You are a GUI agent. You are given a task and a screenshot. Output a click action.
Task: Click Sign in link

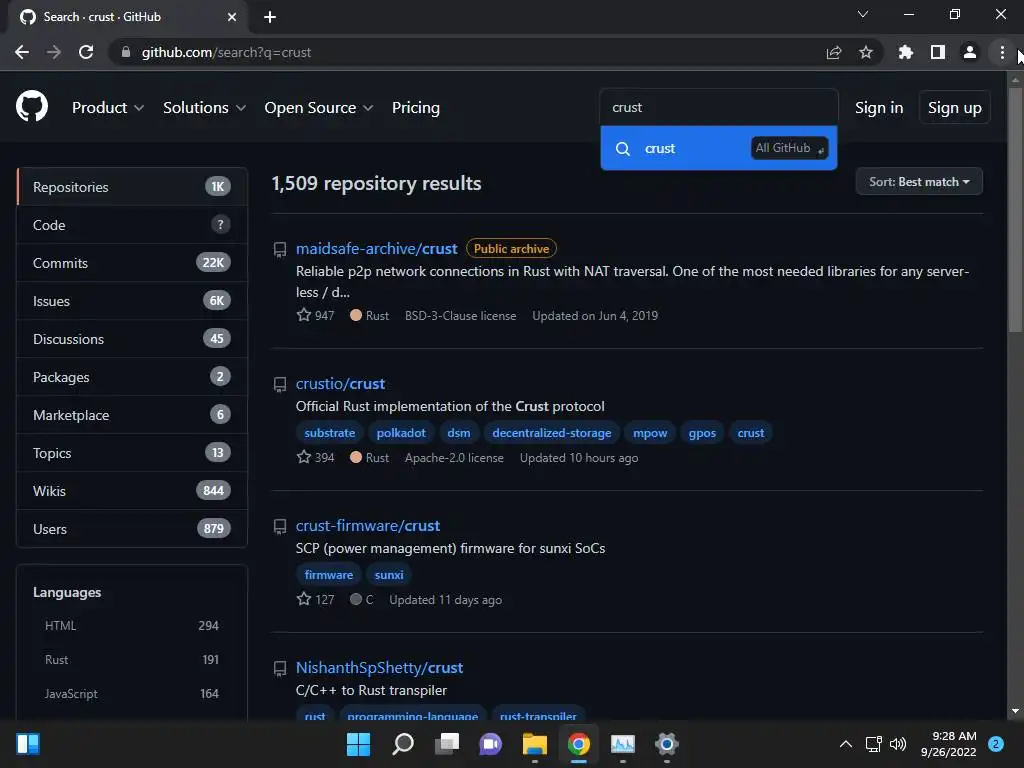pyautogui.click(x=879, y=108)
